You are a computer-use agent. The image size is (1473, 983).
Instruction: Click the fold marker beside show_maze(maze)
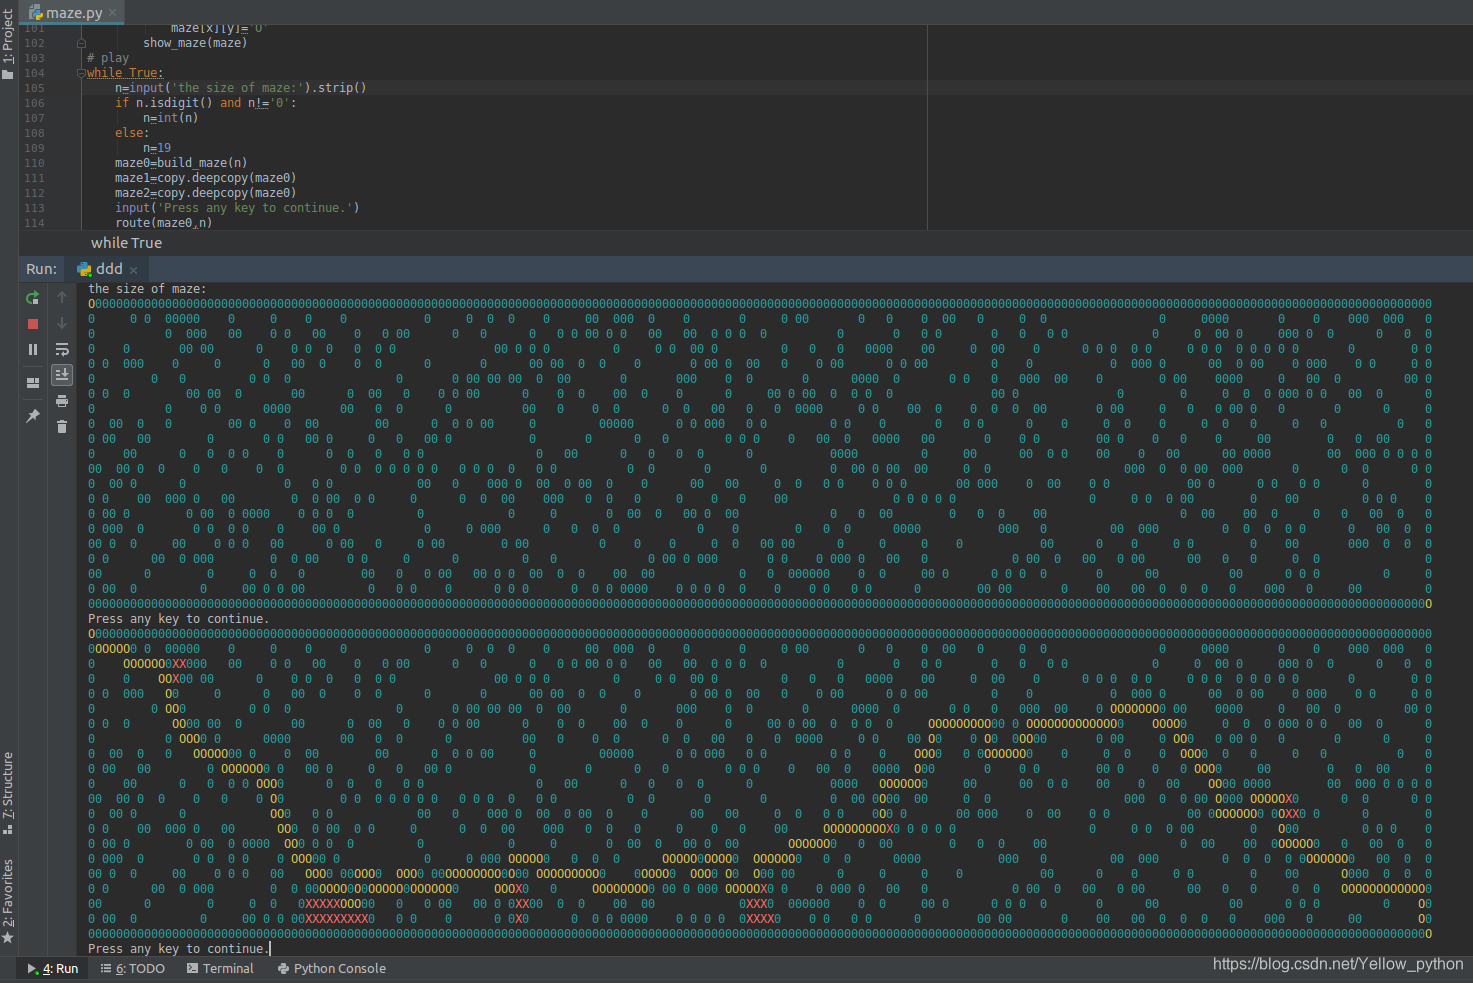click(81, 43)
